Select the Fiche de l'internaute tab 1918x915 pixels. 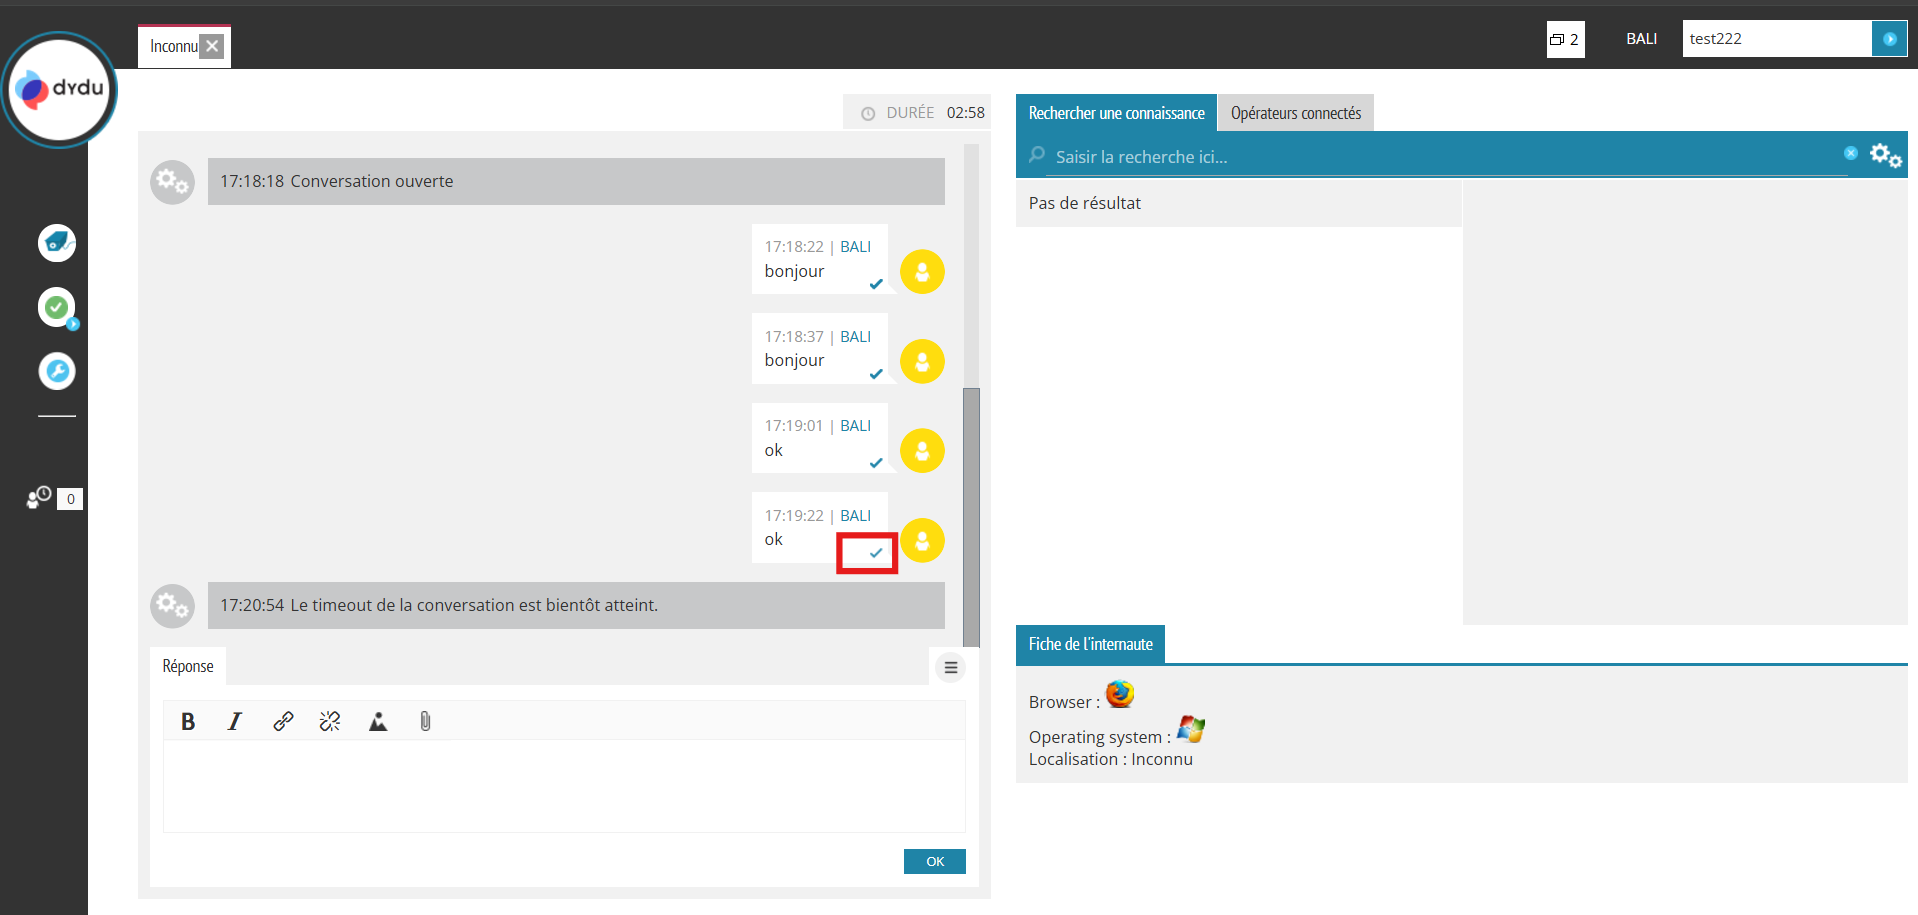pos(1090,644)
